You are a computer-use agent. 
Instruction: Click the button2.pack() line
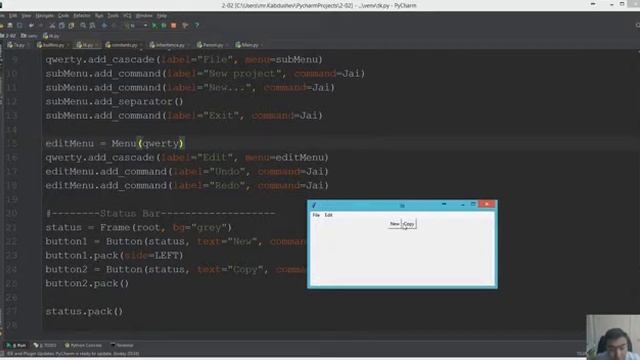87,284
